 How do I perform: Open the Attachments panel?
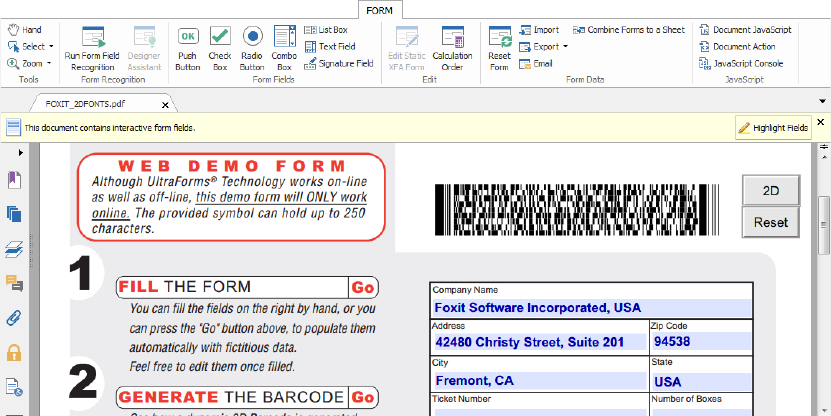[x=14, y=318]
